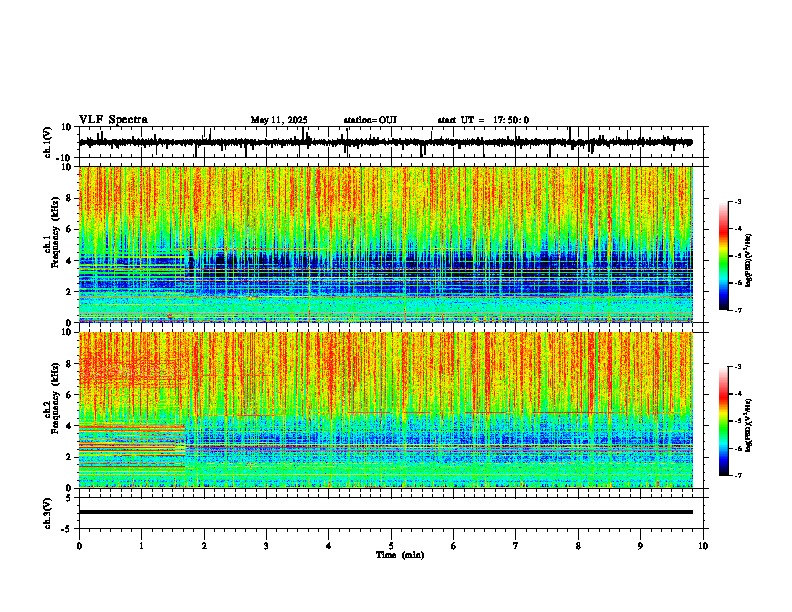Click the "4" kHz tick on ch.2 spectrogram
792x612 pixels.
pos(69,426)
